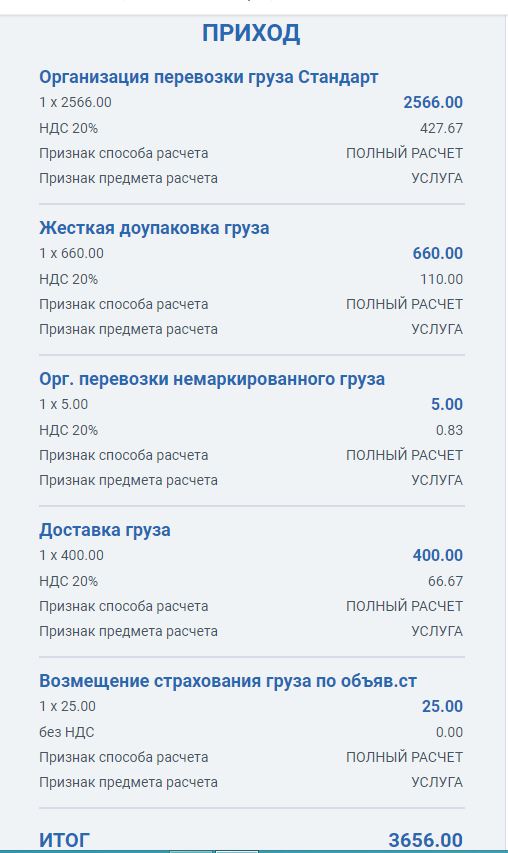Click the 400.00 bold amount
This screenshot has width=508, height=853.
tap(437, 555)
